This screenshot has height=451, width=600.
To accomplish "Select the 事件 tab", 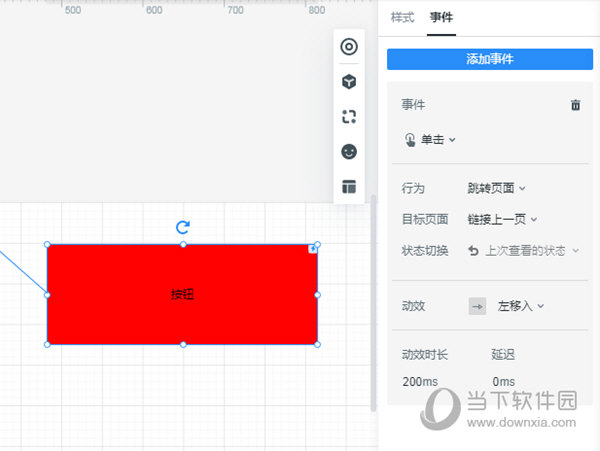I will (x=441, y=18).
